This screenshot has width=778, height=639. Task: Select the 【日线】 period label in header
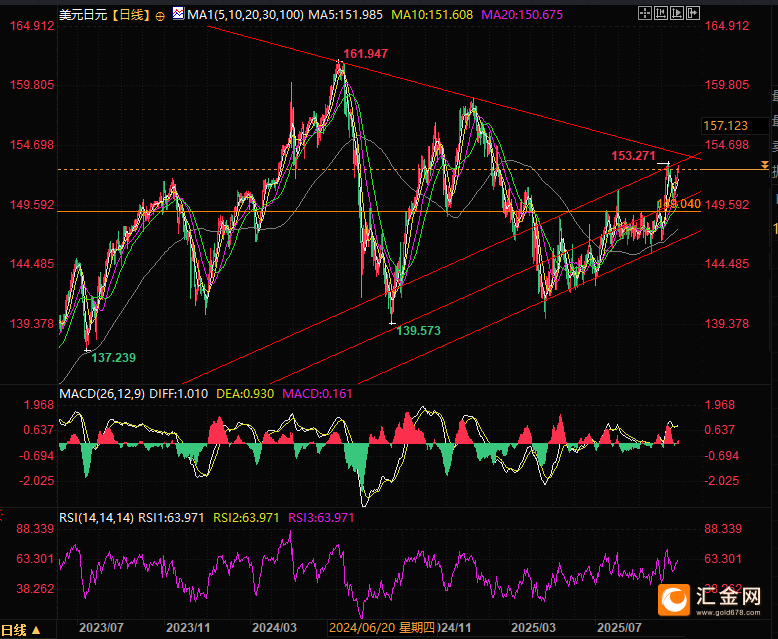click(130, 15)
